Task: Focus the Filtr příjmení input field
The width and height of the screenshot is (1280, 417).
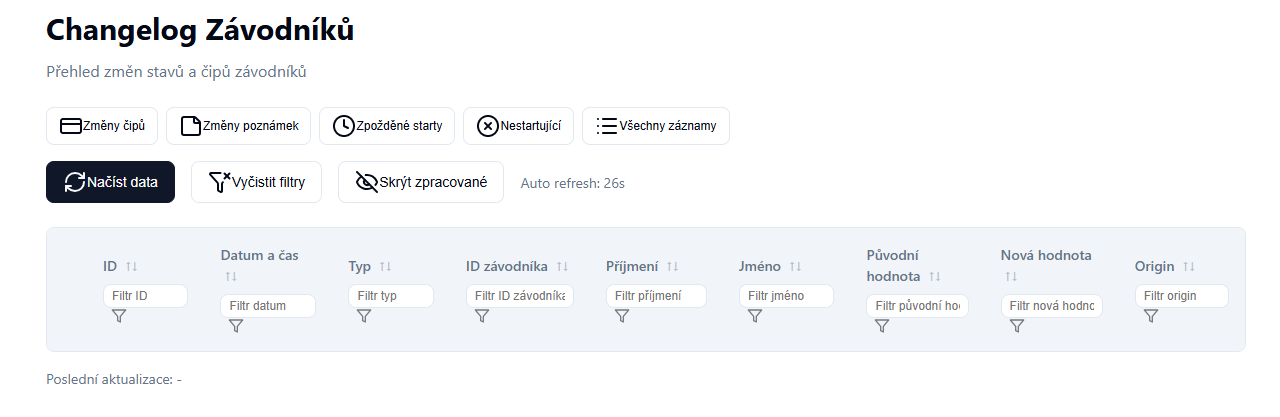Action: [656, 296]
